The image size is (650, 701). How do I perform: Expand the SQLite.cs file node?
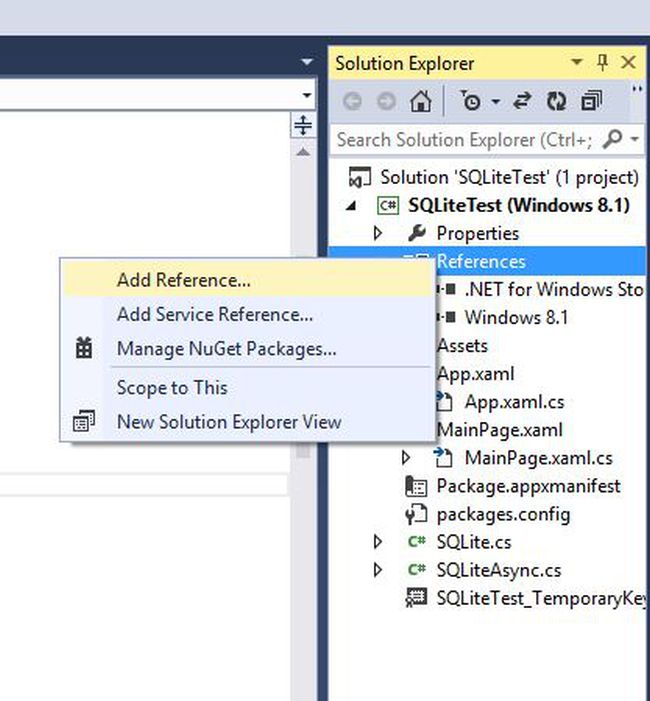point(378,542)
